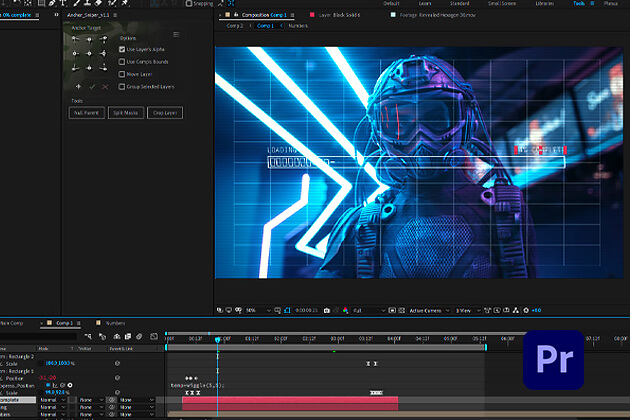Open the magnification 50% dropdown
The image size is (630, 420).
258,310
